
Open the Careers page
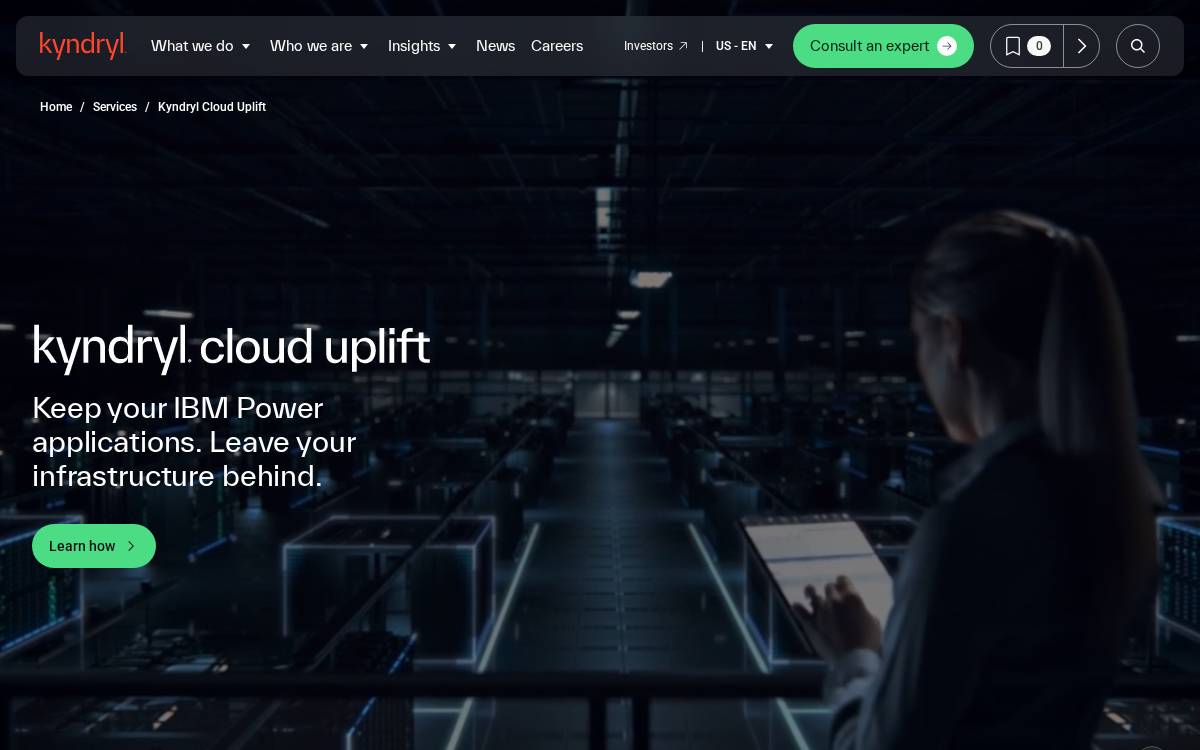(x=557, y=46)
